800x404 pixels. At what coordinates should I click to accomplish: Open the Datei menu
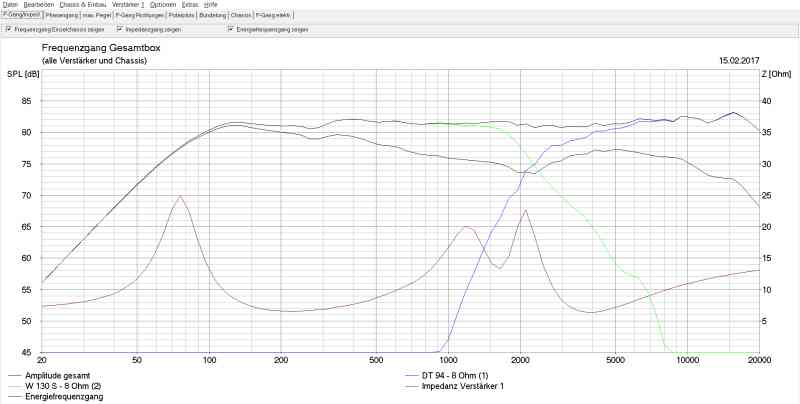[10, 4]
